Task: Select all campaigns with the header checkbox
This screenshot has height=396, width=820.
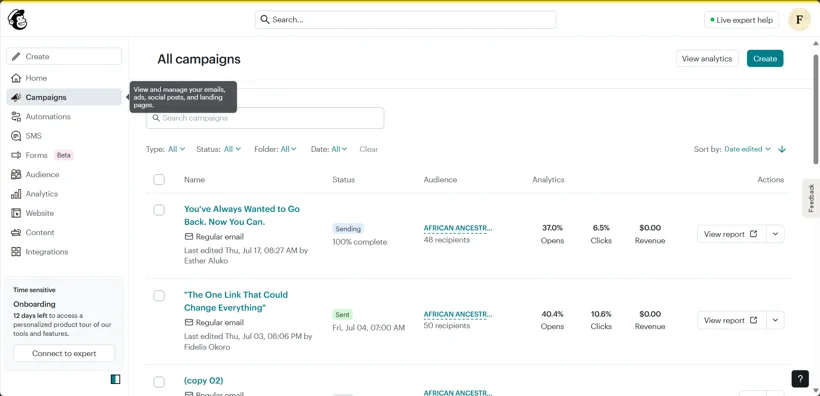Action: click(x=159, y=179)
